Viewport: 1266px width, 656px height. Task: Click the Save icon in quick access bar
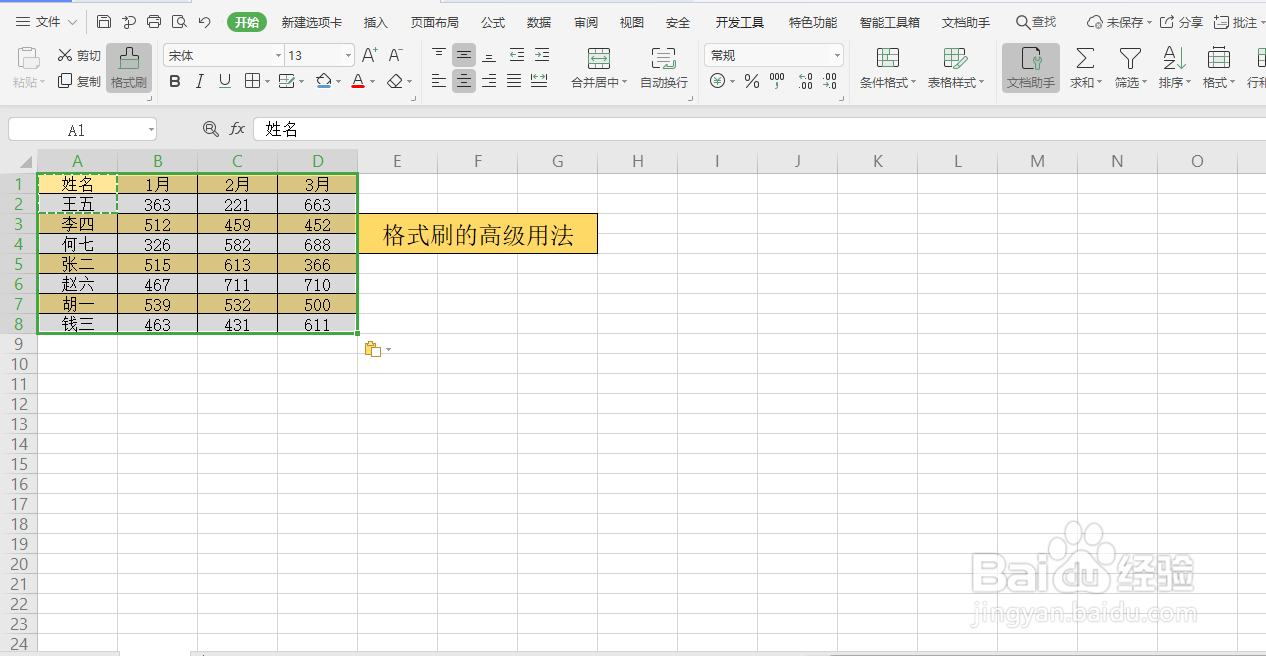(x=104, y=21)
